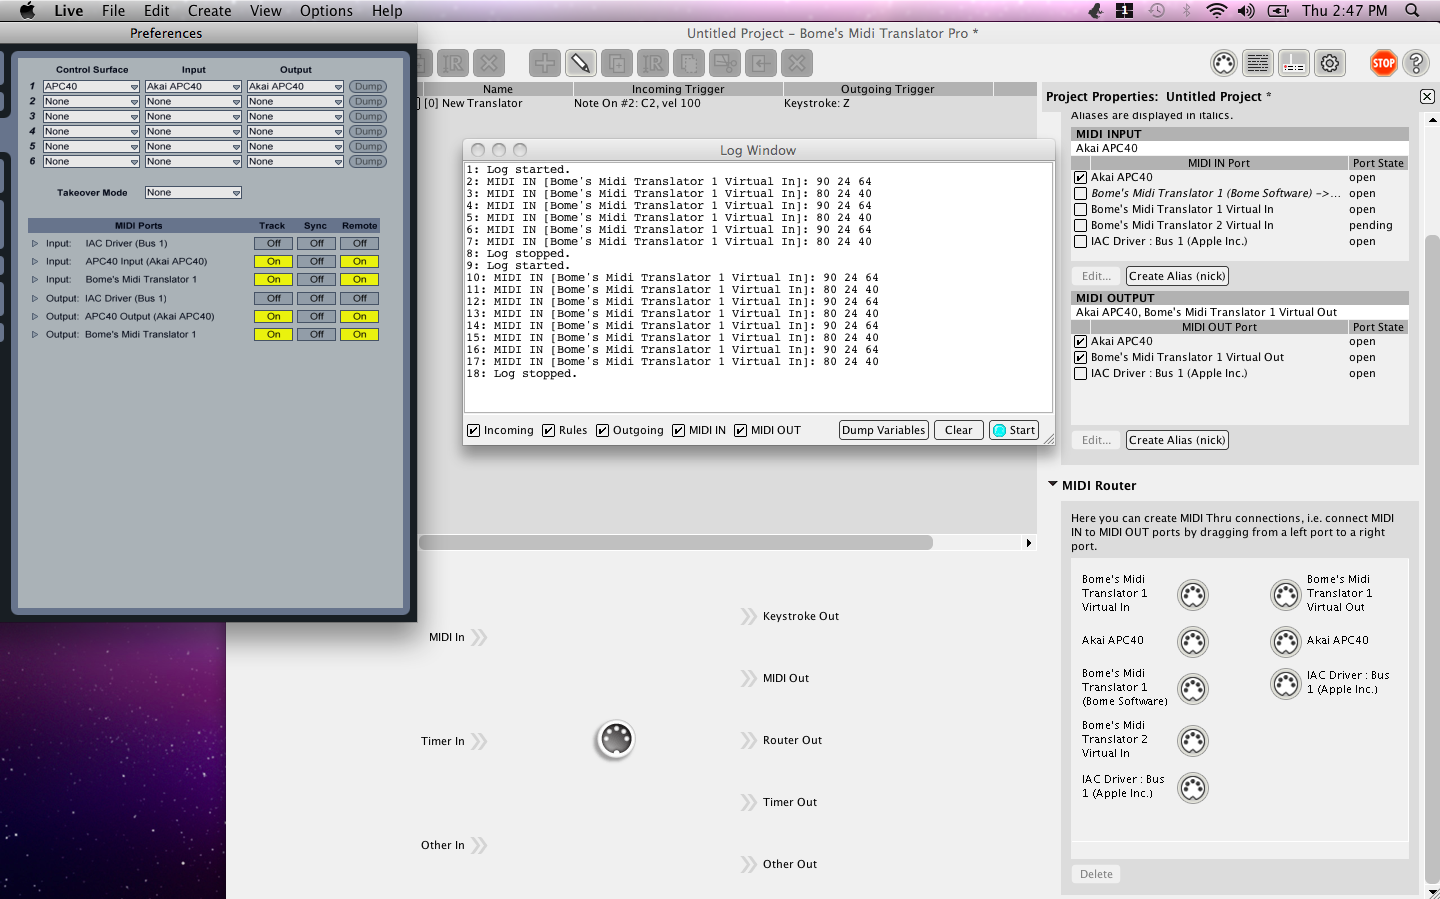Image resolution: width=1440 pixels, height=899 pixels.
Task: Toggle the MIDI OUT log checkbox
Action: (741, 431)
